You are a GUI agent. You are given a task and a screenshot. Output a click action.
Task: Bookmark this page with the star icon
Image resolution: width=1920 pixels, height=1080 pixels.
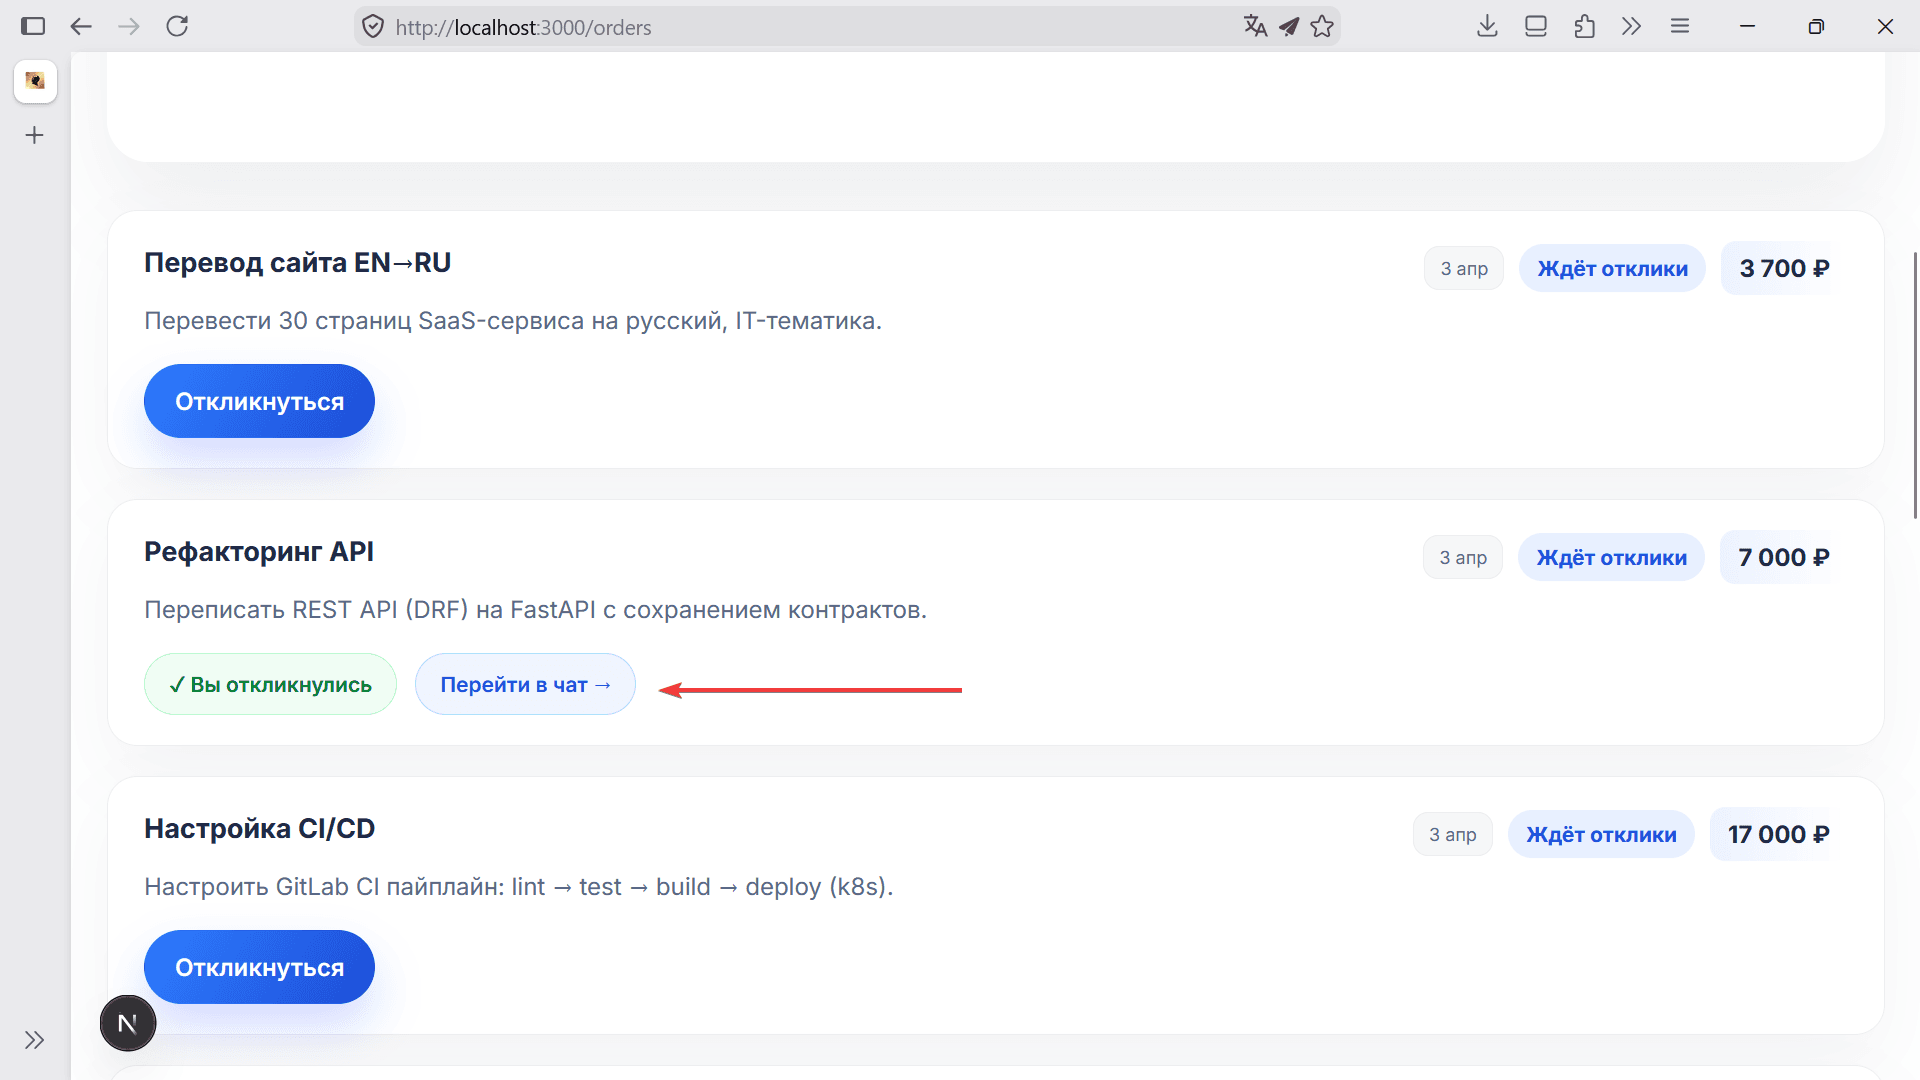coord(1322,27)
